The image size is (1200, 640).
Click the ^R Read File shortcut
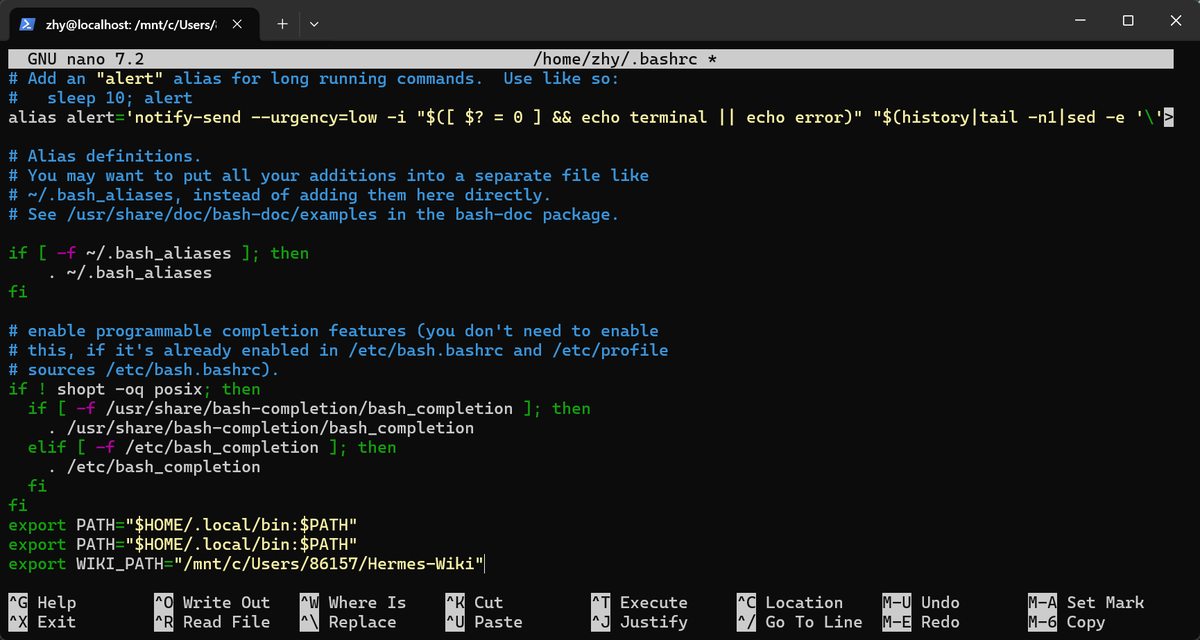[212, 622]
